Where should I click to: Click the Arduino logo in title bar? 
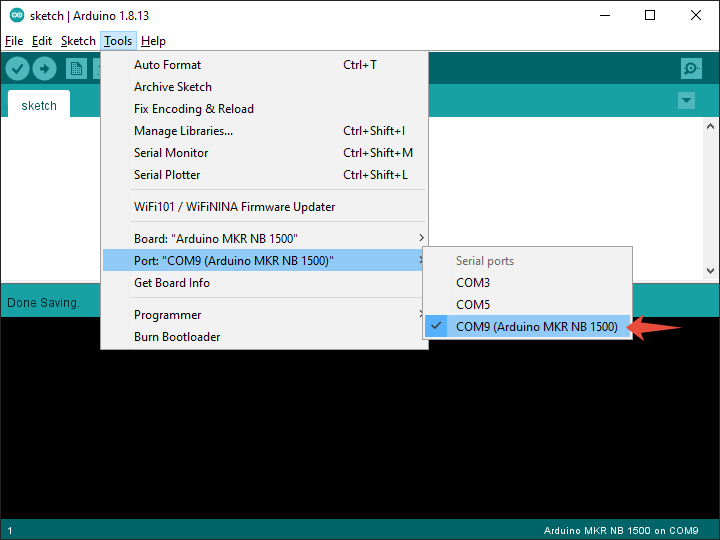16,15
